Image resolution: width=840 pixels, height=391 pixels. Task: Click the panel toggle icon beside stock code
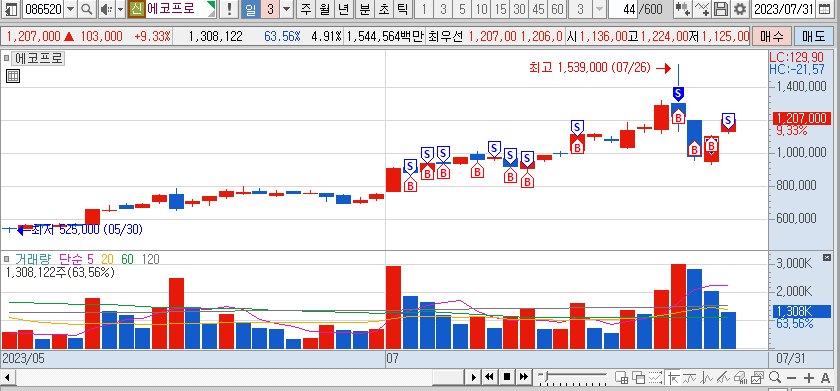tap(10, 9)
